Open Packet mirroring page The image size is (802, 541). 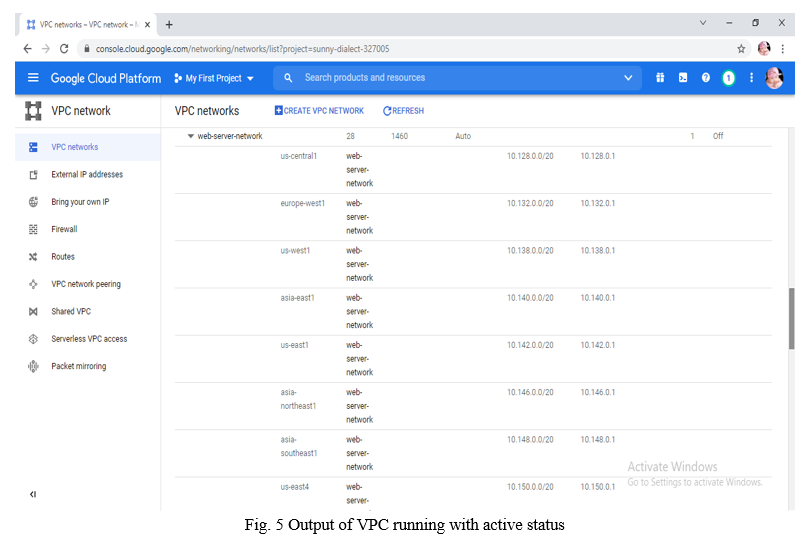(79, 367)
